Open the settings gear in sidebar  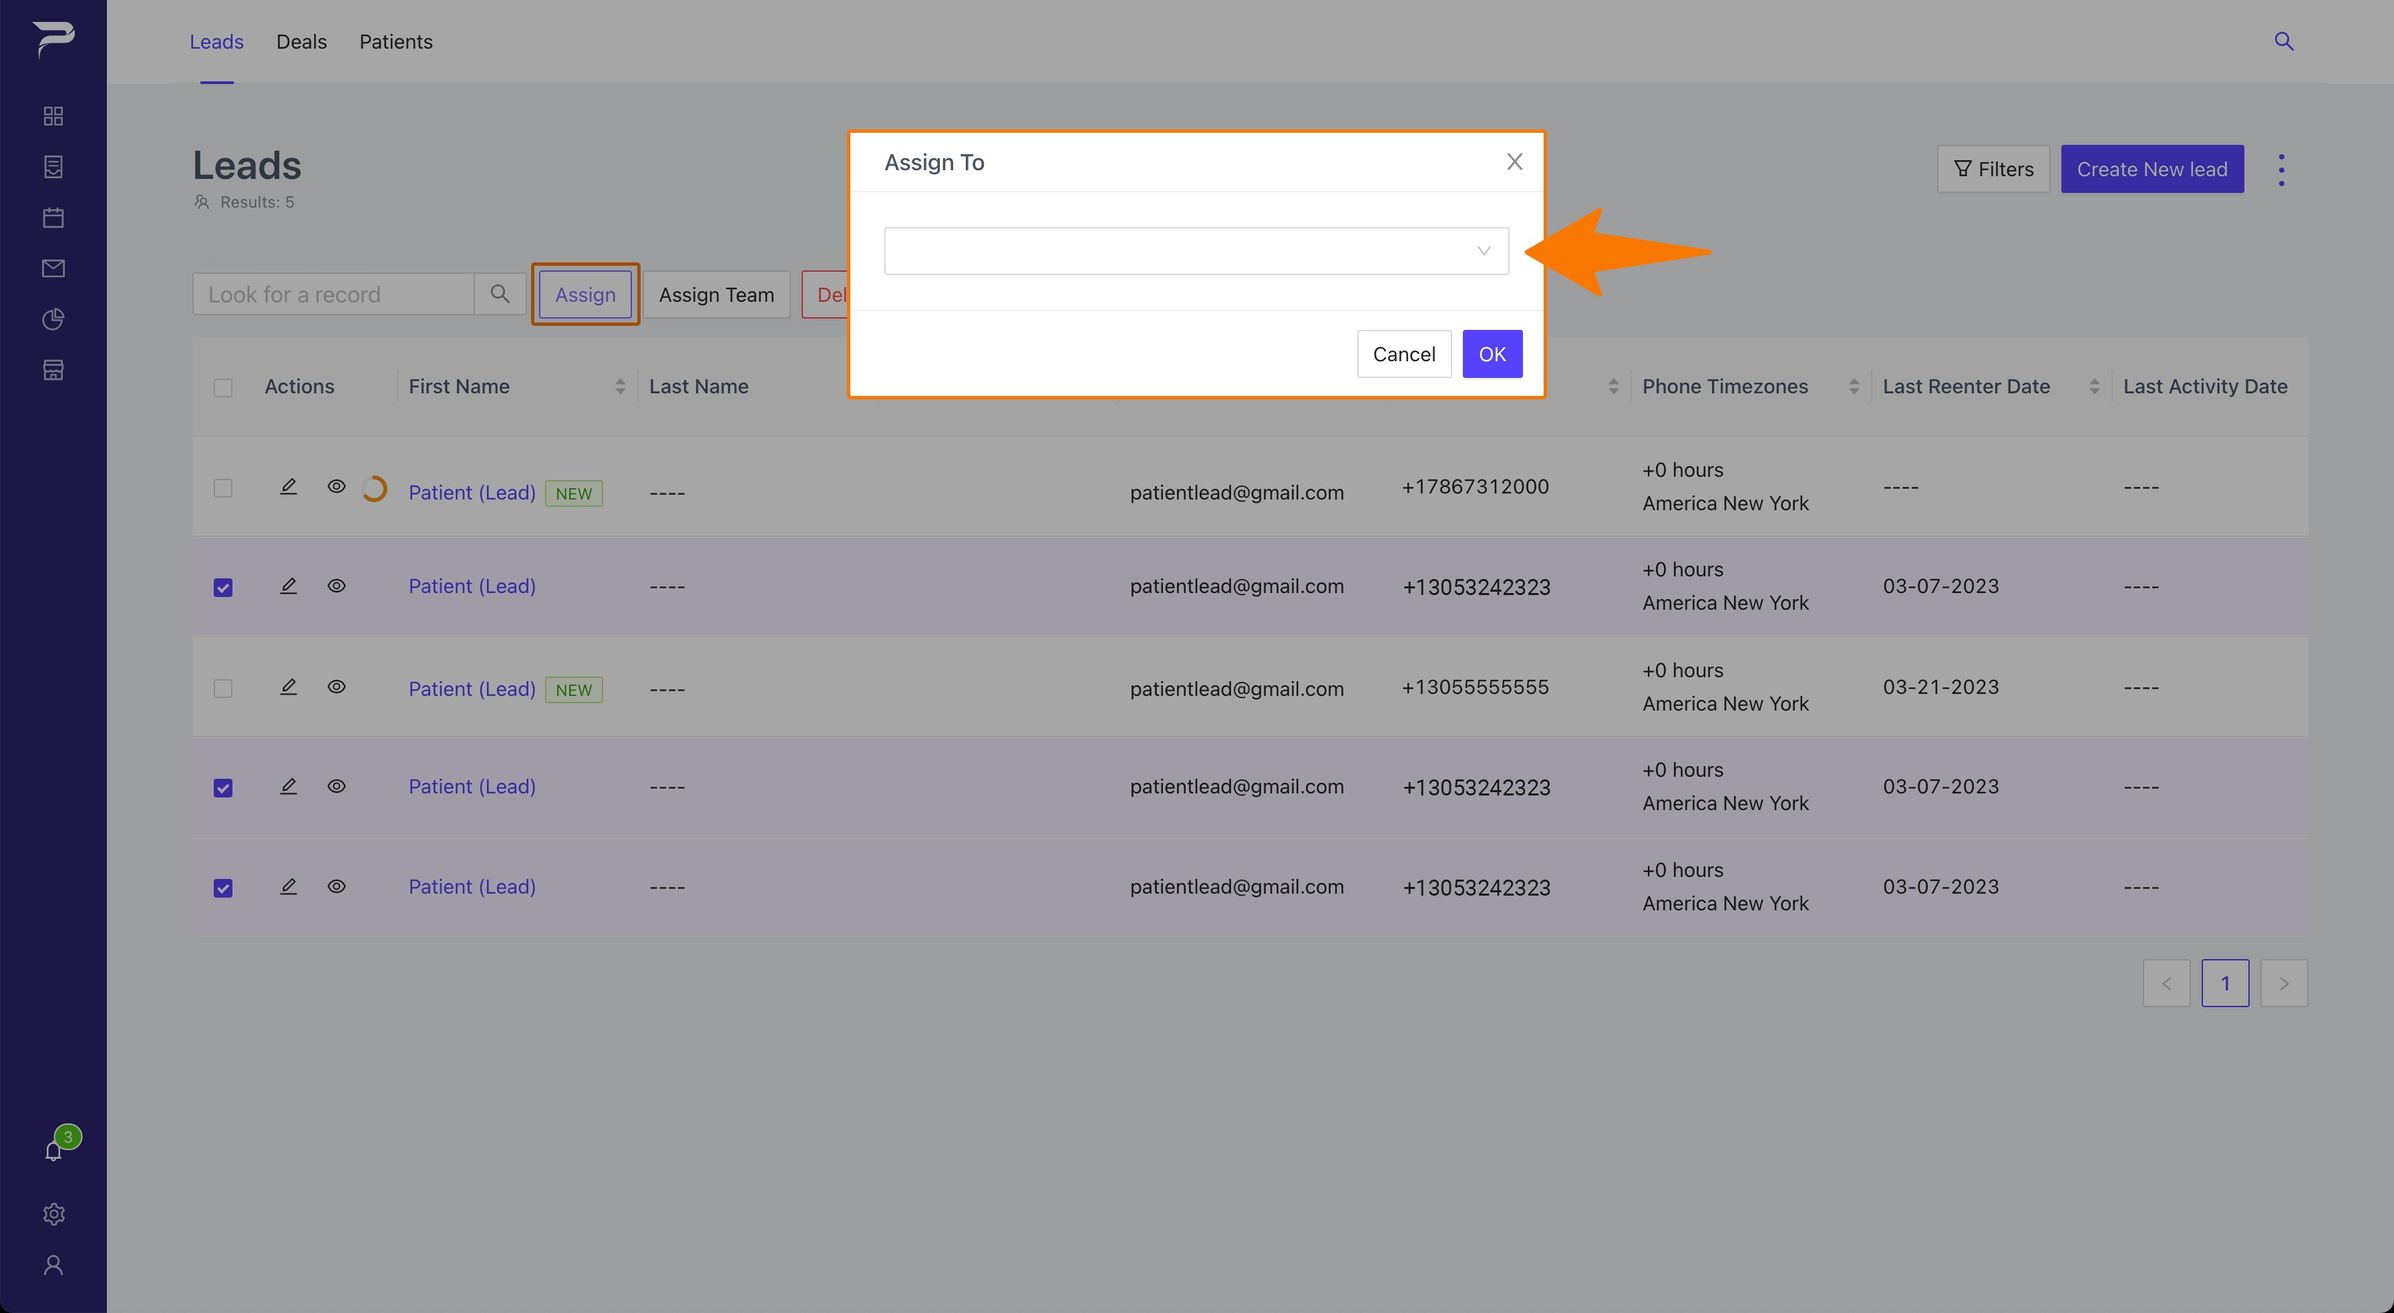pyautogui.click(x=53, y=1214)
